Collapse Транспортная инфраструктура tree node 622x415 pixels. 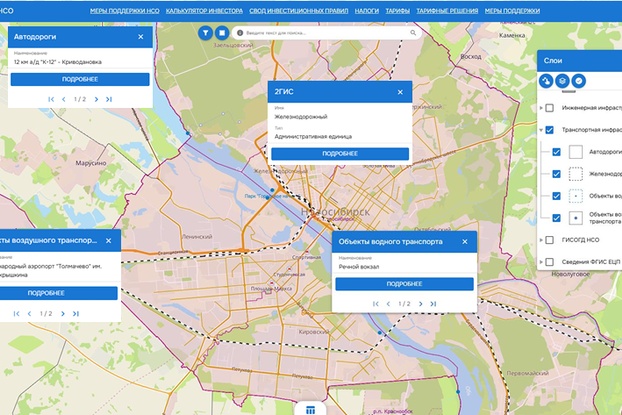click(x=541, y=130)
